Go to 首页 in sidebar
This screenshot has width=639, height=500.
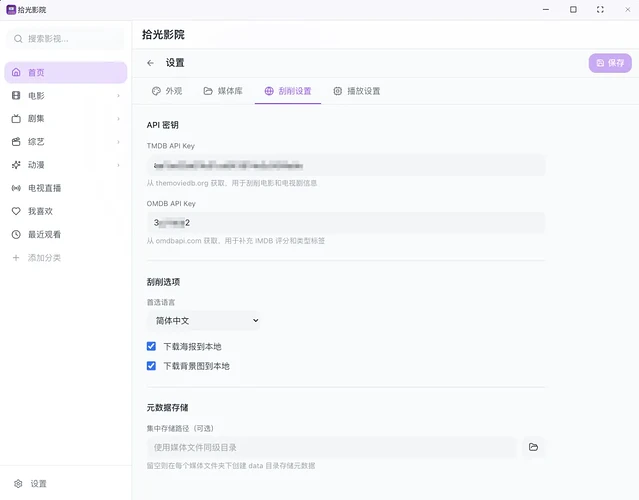pyautogui.click(x=36, y=73)
